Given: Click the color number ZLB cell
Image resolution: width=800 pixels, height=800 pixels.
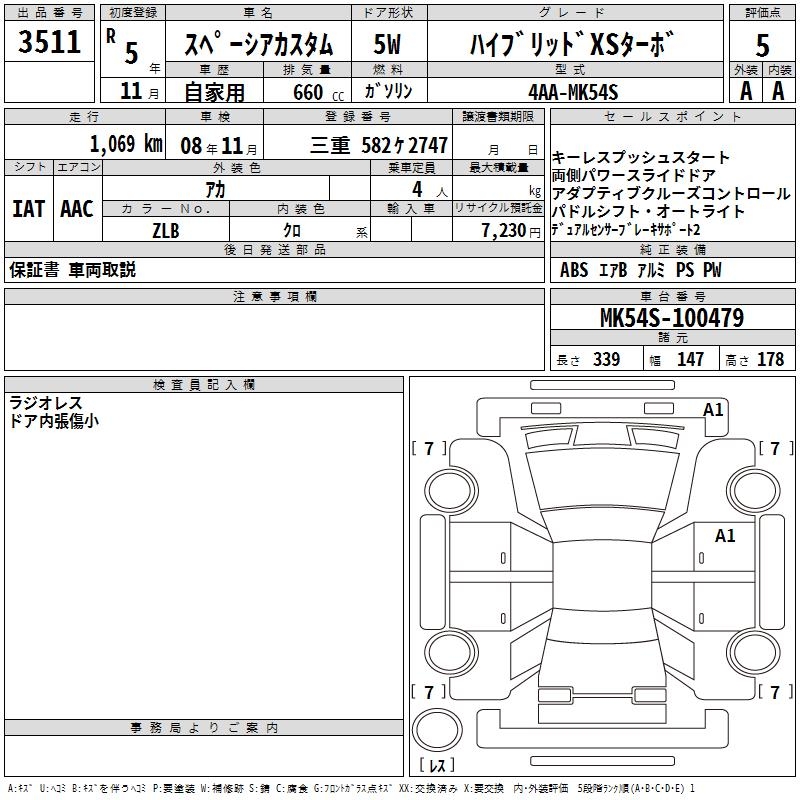Looking at the screenshot, I should coord(166,230).
